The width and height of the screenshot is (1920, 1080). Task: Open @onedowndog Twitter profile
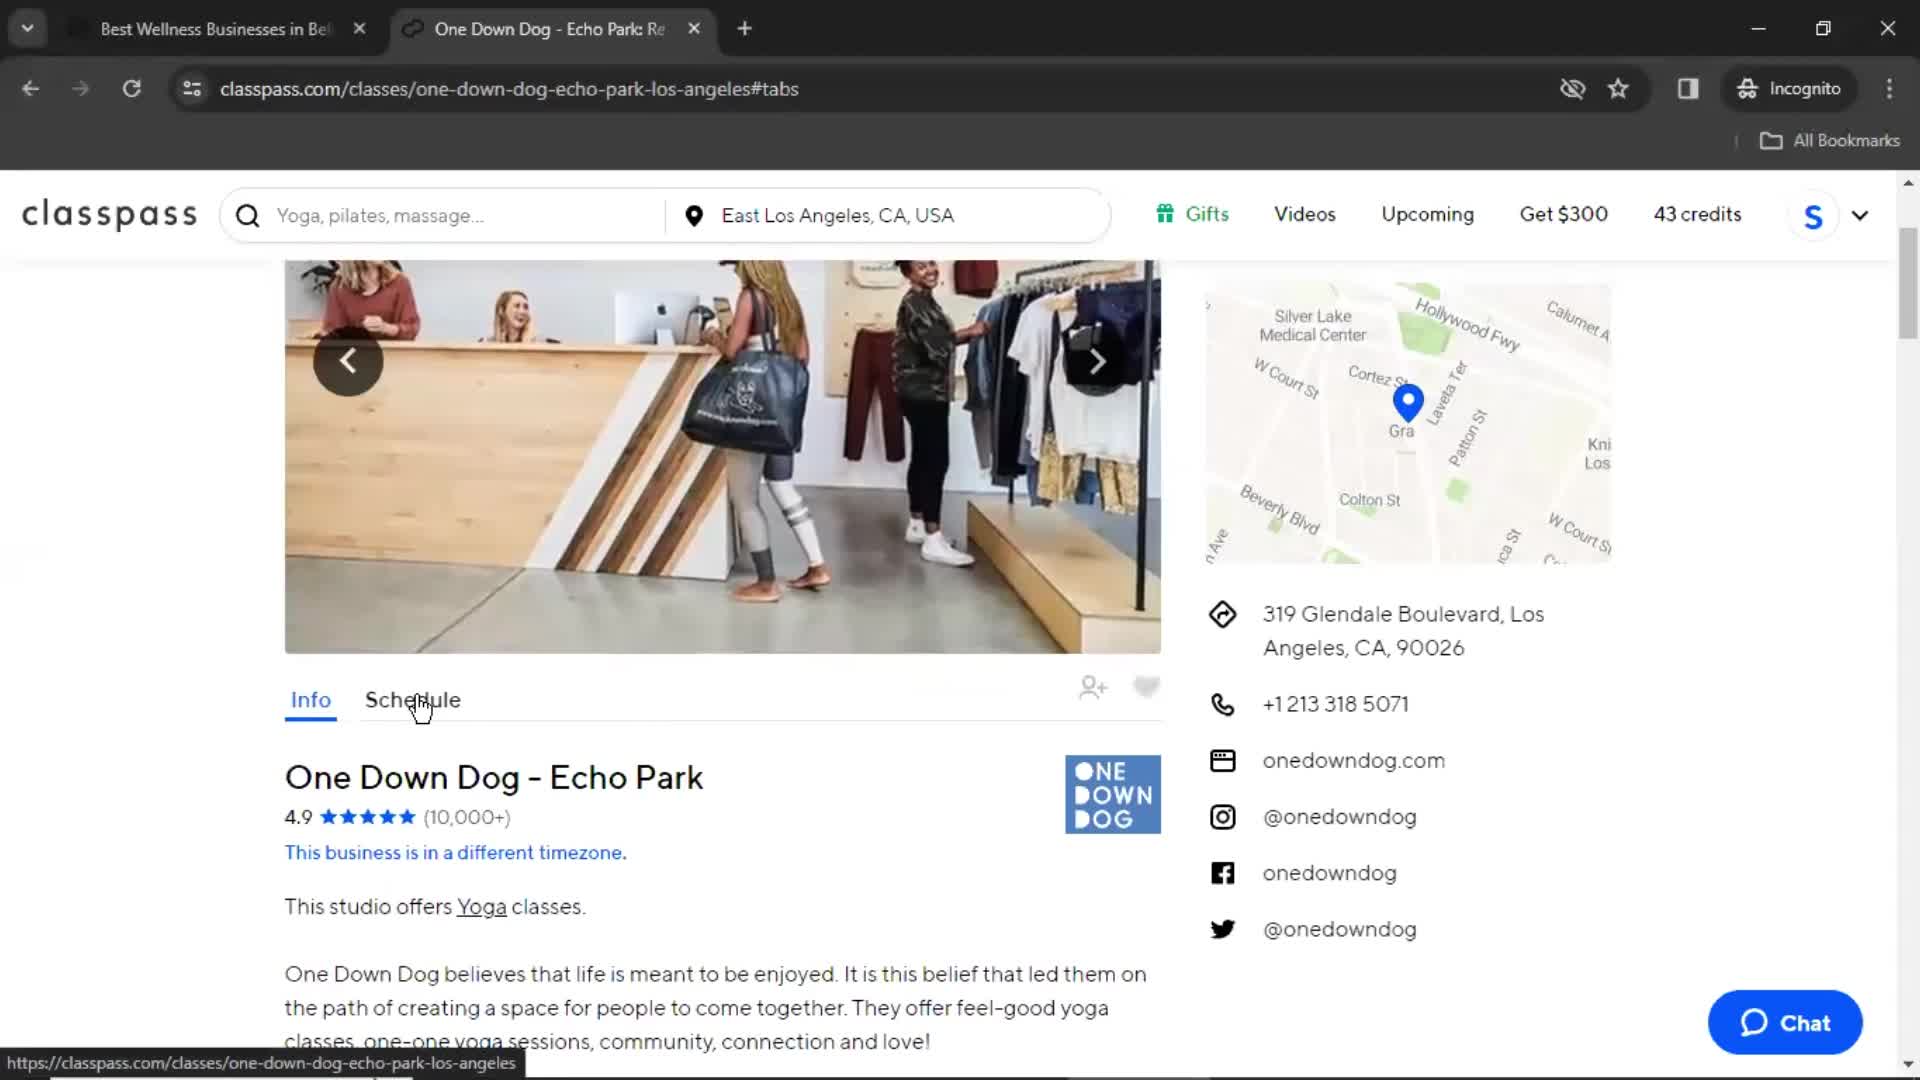pyautogui.click(x=1339, y=929)
